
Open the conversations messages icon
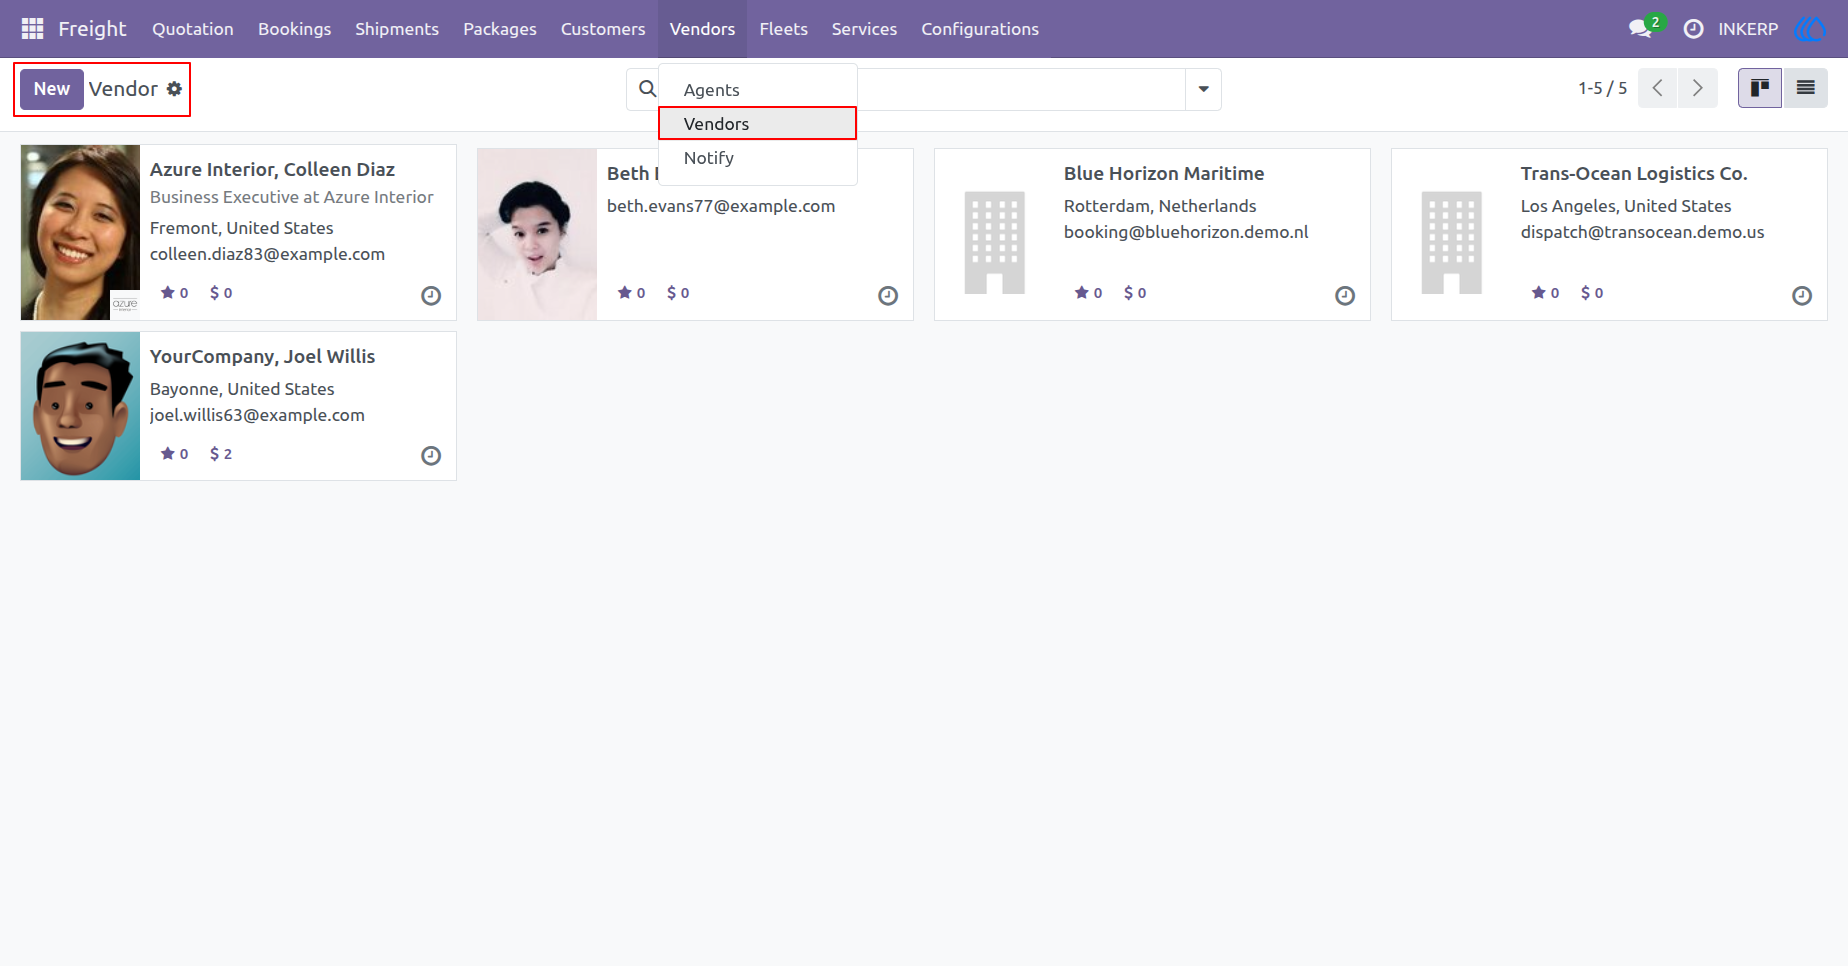pyautogui.click(x=1640, y=29)
